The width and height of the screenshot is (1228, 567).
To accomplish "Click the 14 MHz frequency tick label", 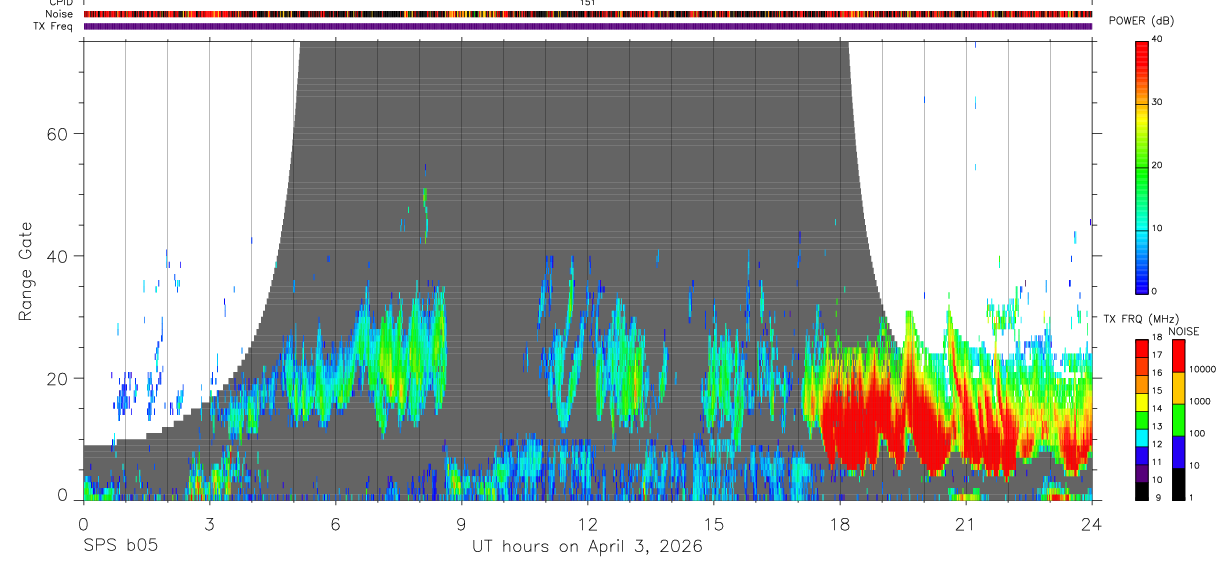I will click(x=1158, y=408).
